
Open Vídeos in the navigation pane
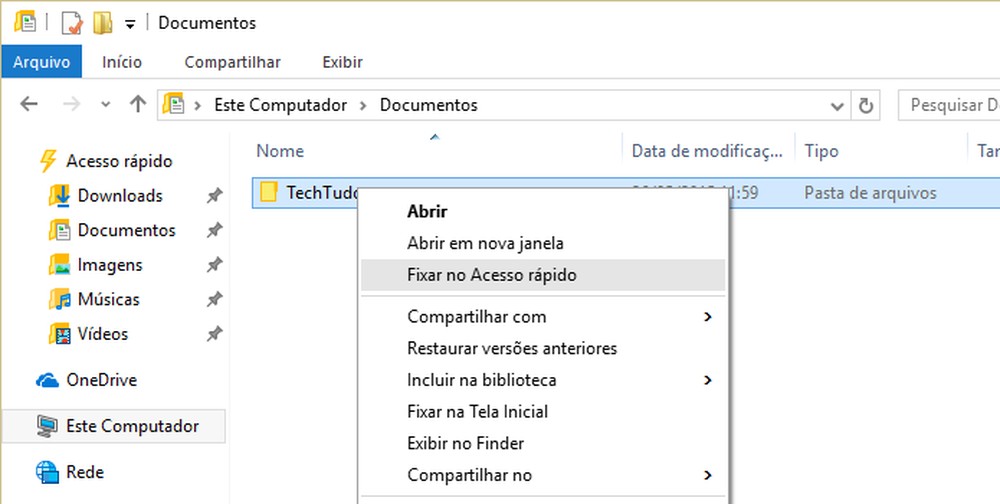103,334
